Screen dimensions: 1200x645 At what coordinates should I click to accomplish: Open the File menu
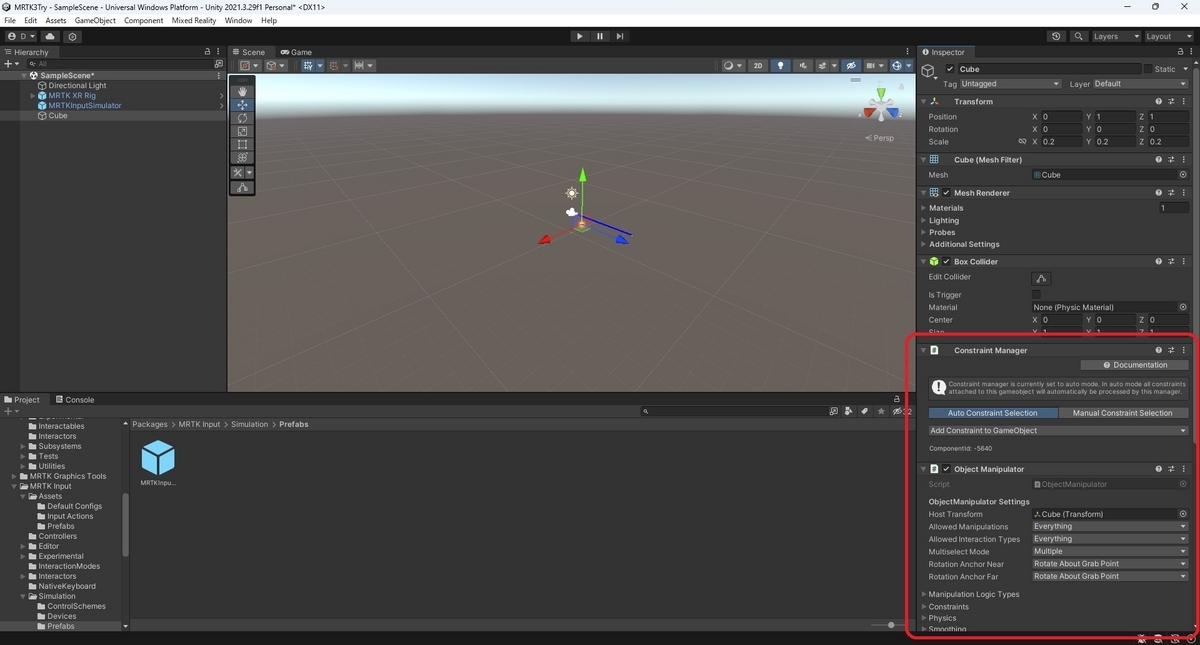click(10, 20)
